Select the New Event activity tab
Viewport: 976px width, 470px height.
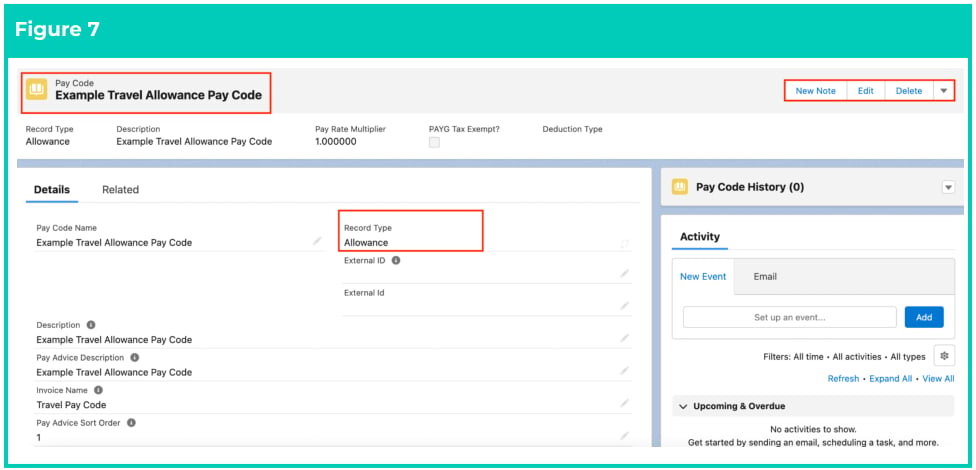click(703, 276)
